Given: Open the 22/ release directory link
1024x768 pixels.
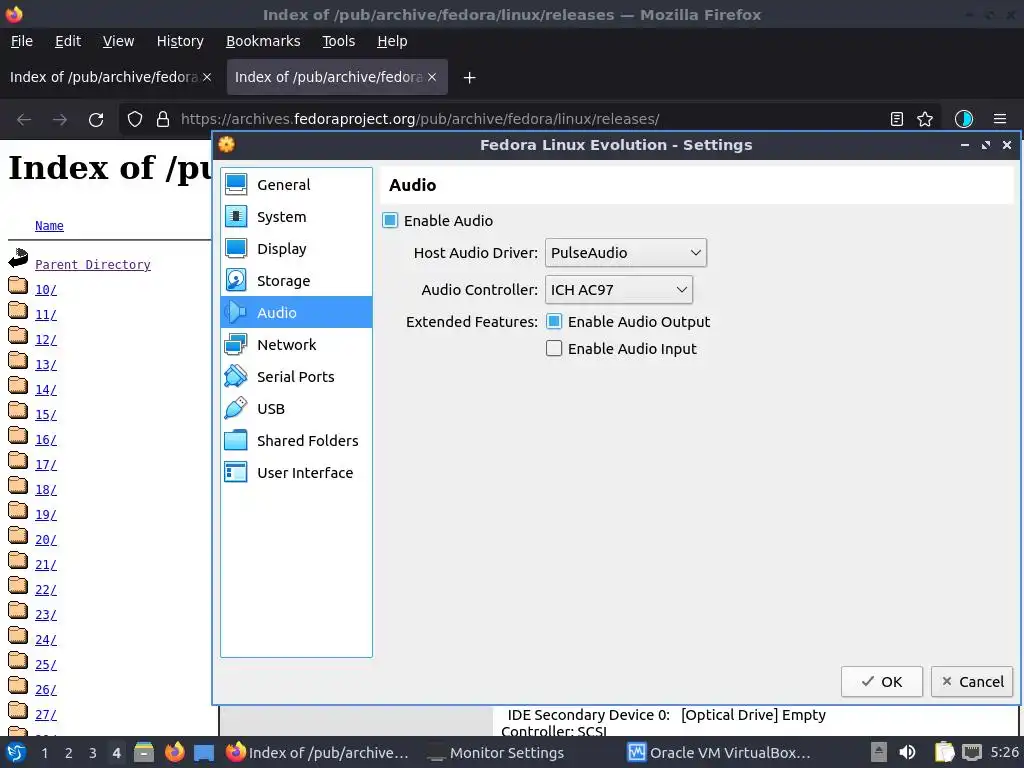Looking at the screenshot, I should pyautogui.click(x=46, y=590).
